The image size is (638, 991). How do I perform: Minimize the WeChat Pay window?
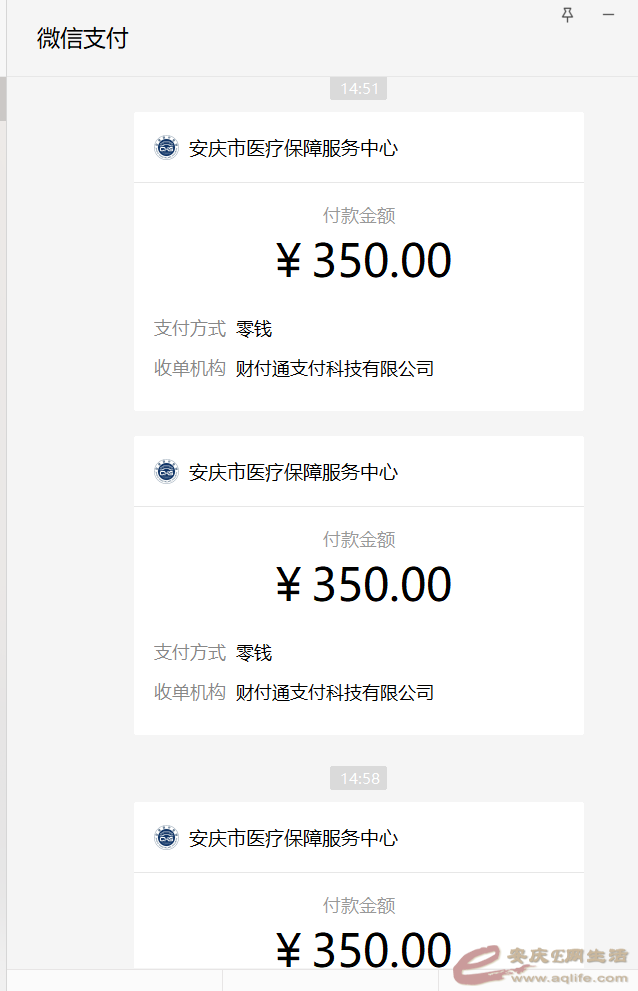click(x=608, y=15)
